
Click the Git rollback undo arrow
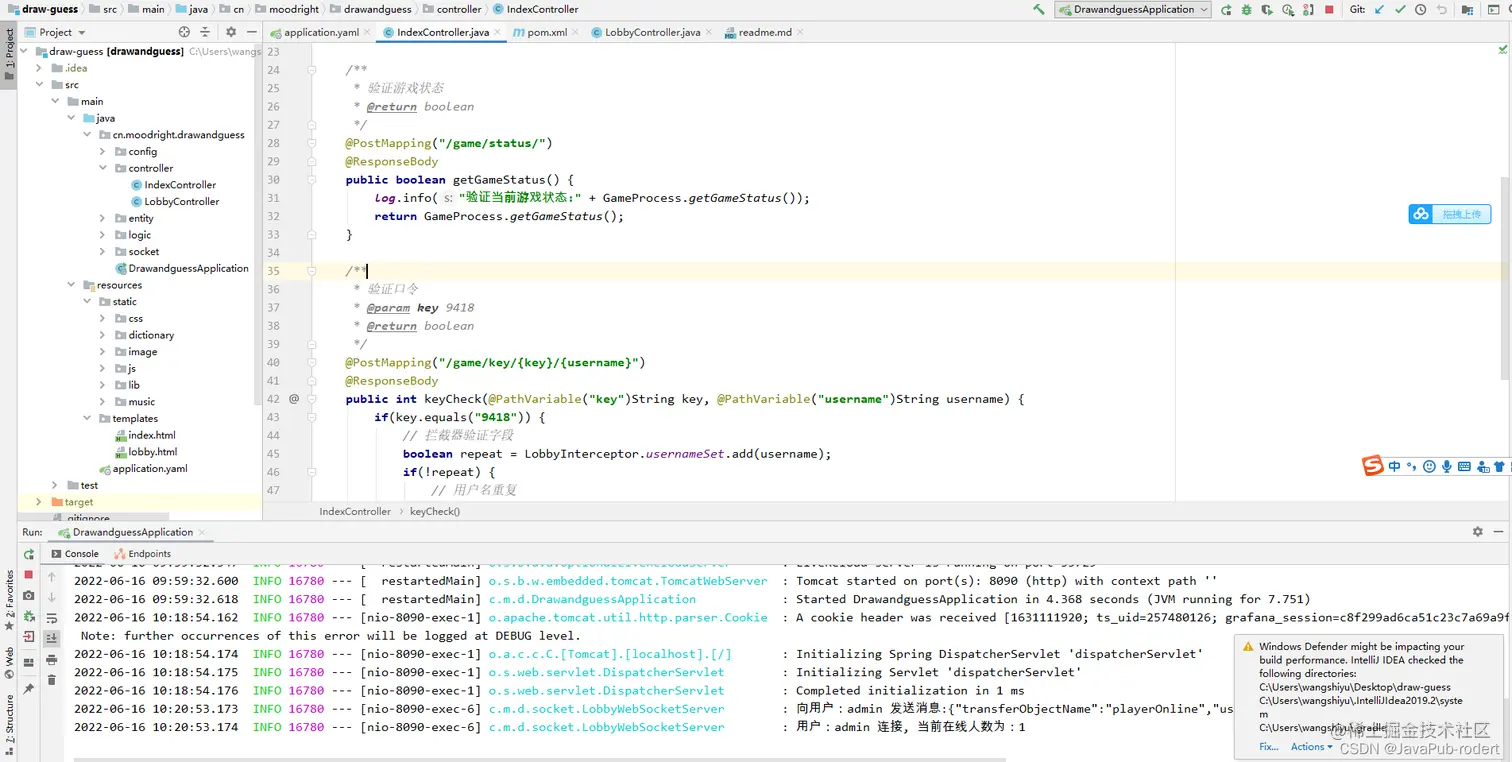[1441, 10]
